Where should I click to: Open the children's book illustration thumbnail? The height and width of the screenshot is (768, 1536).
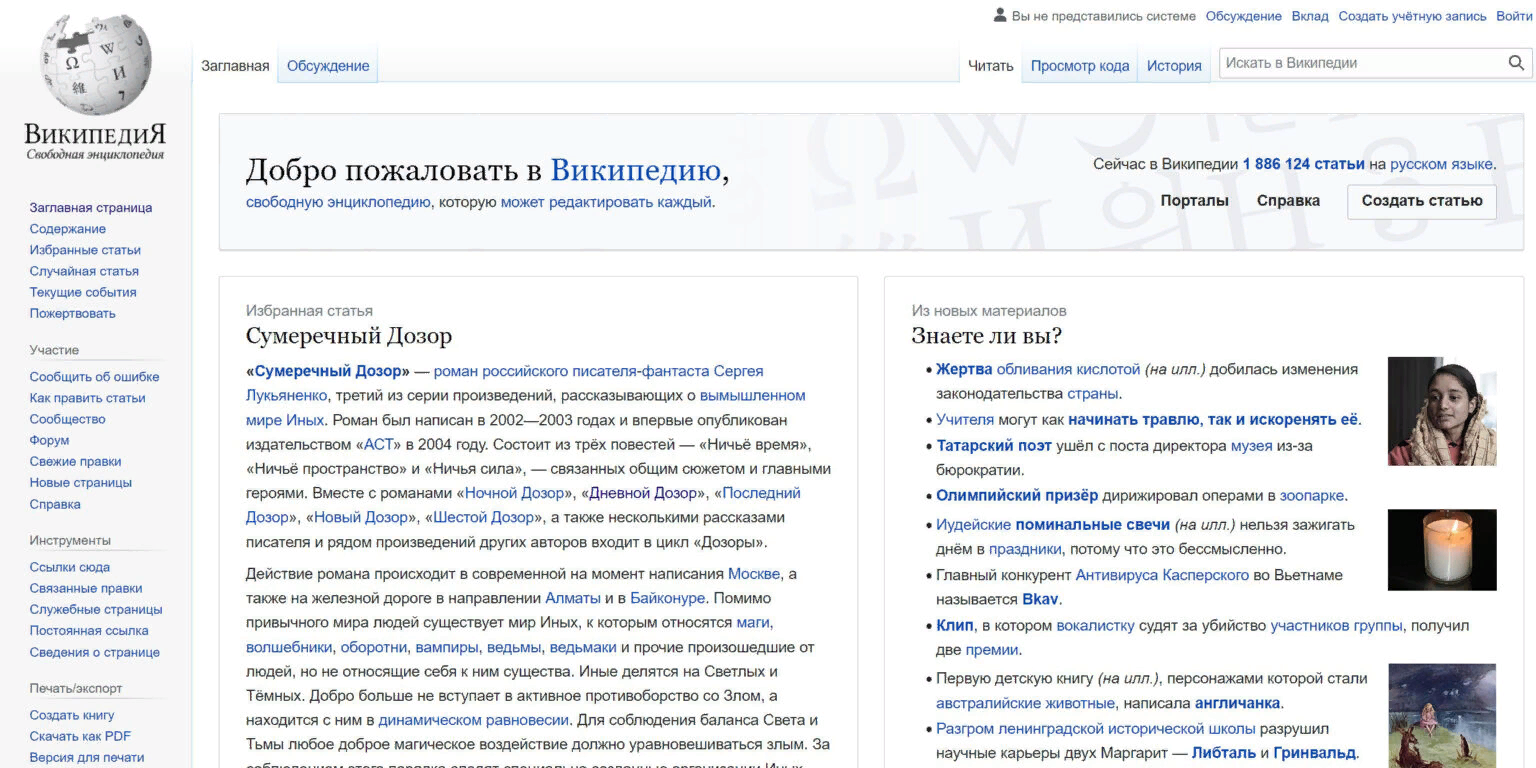pyautogui.click(x=1442, y=715)
